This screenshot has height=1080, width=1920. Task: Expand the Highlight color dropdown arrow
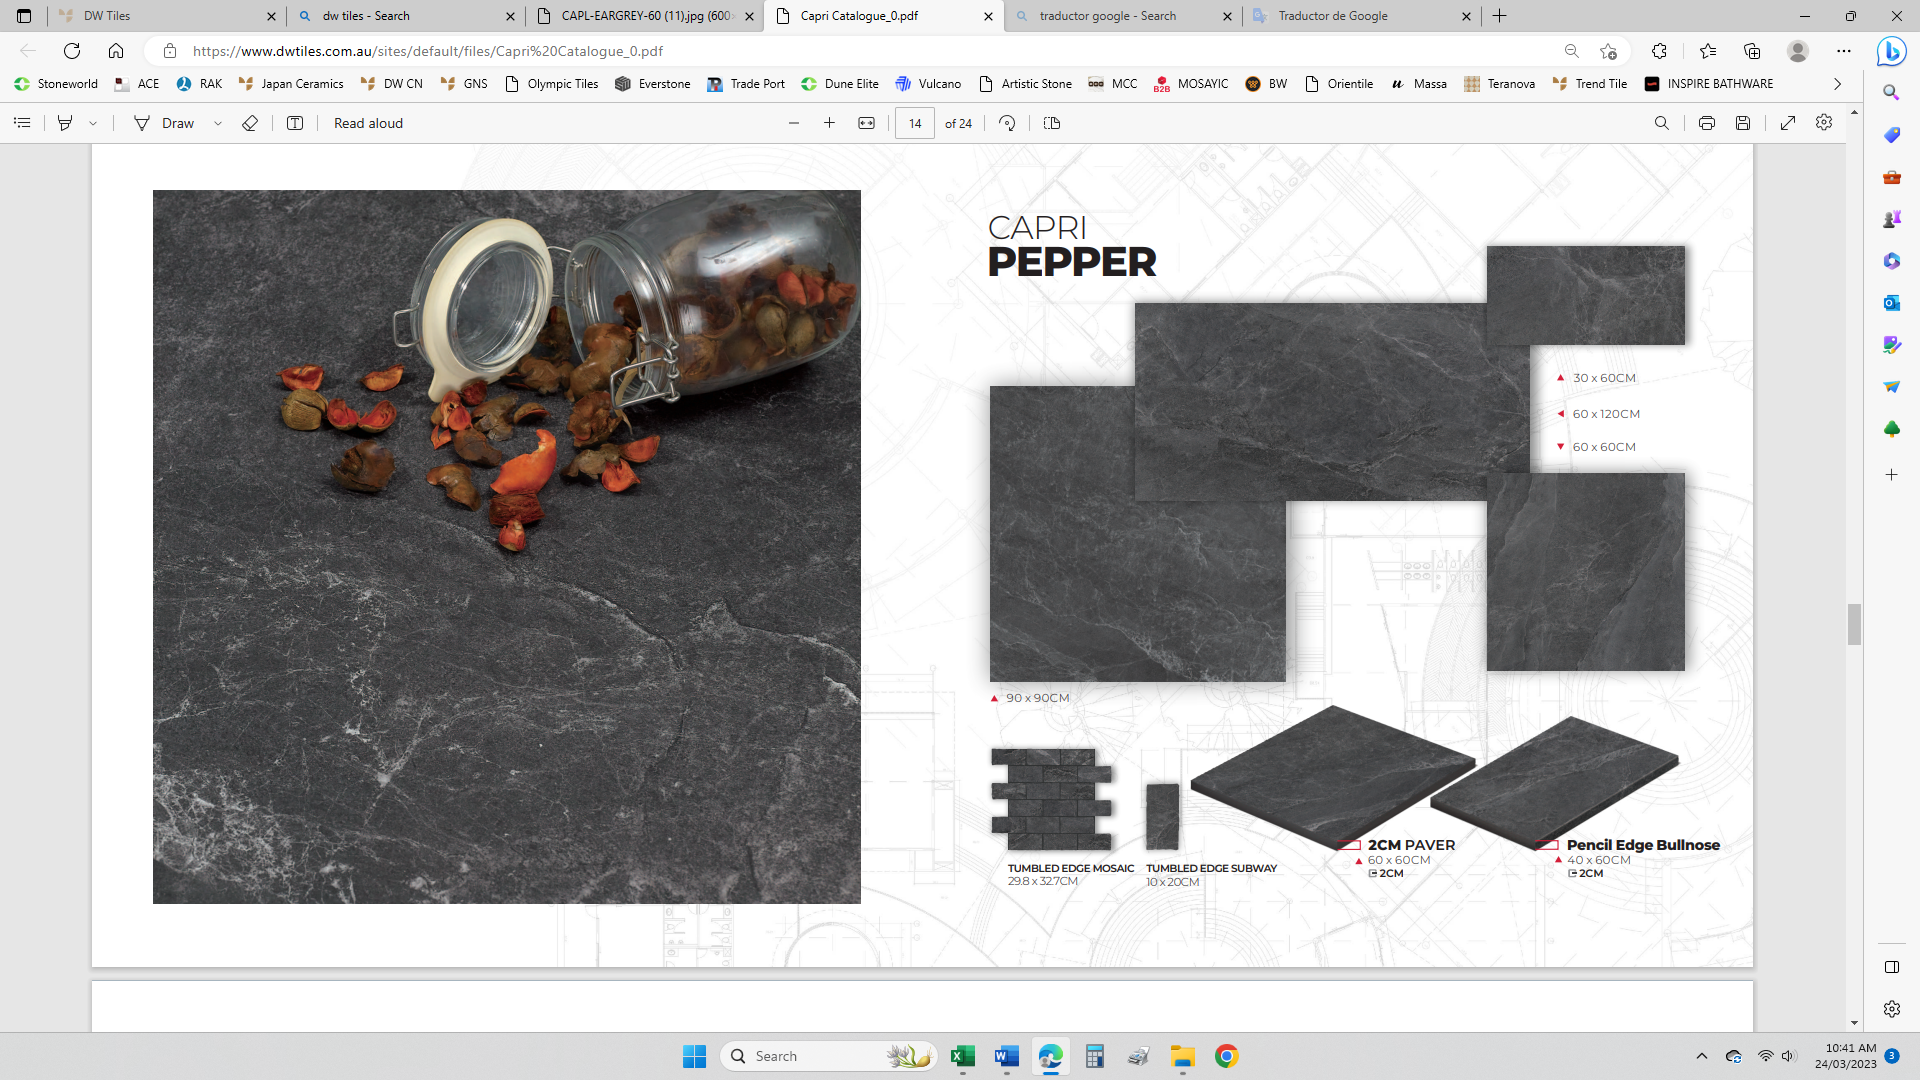(93, 123)
